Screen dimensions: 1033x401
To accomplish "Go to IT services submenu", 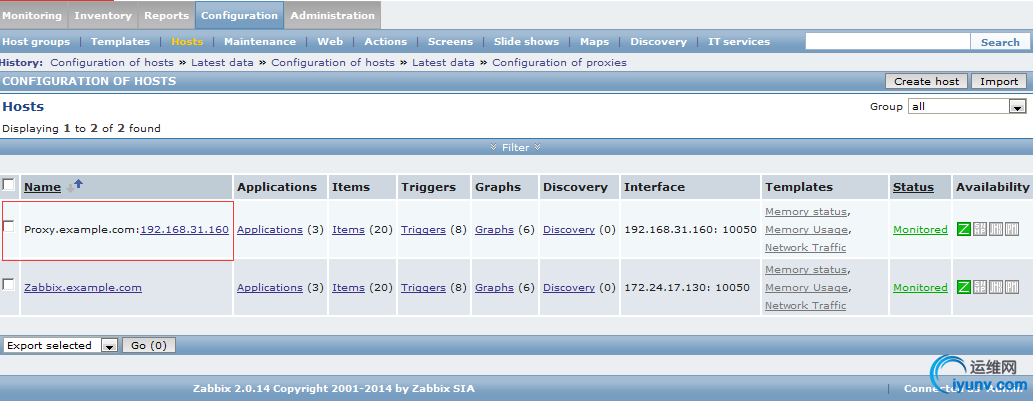I will point(739,41).
